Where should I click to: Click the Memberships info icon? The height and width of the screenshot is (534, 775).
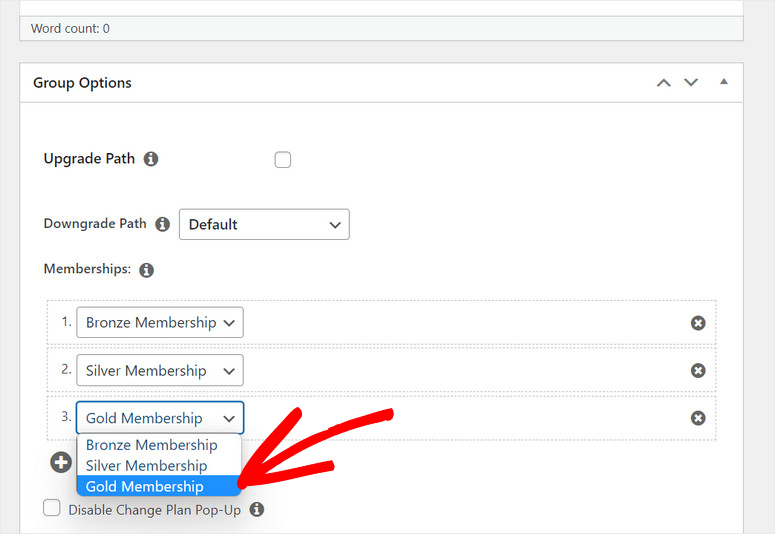click(x=146, y=270)
